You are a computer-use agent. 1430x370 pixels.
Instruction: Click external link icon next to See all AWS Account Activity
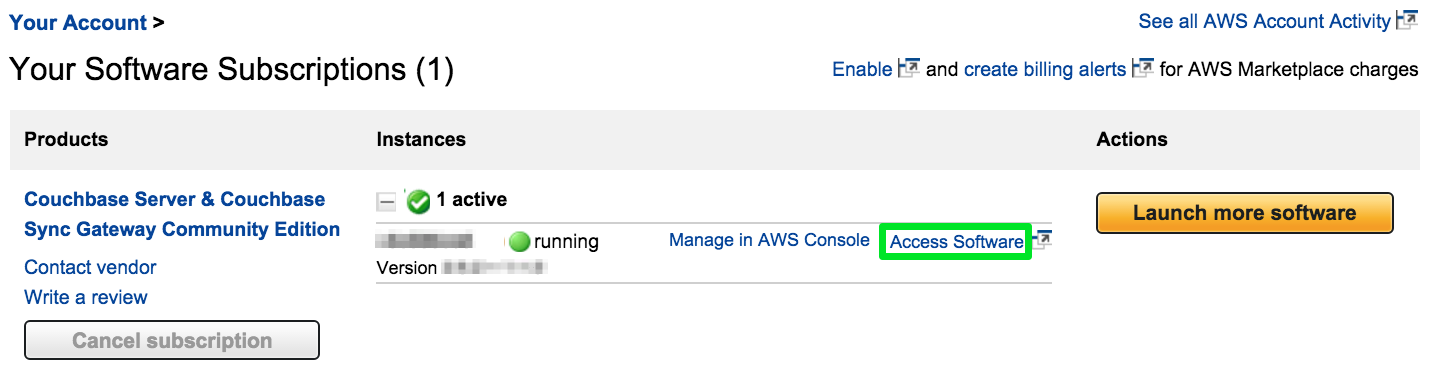click(1408, 21)
